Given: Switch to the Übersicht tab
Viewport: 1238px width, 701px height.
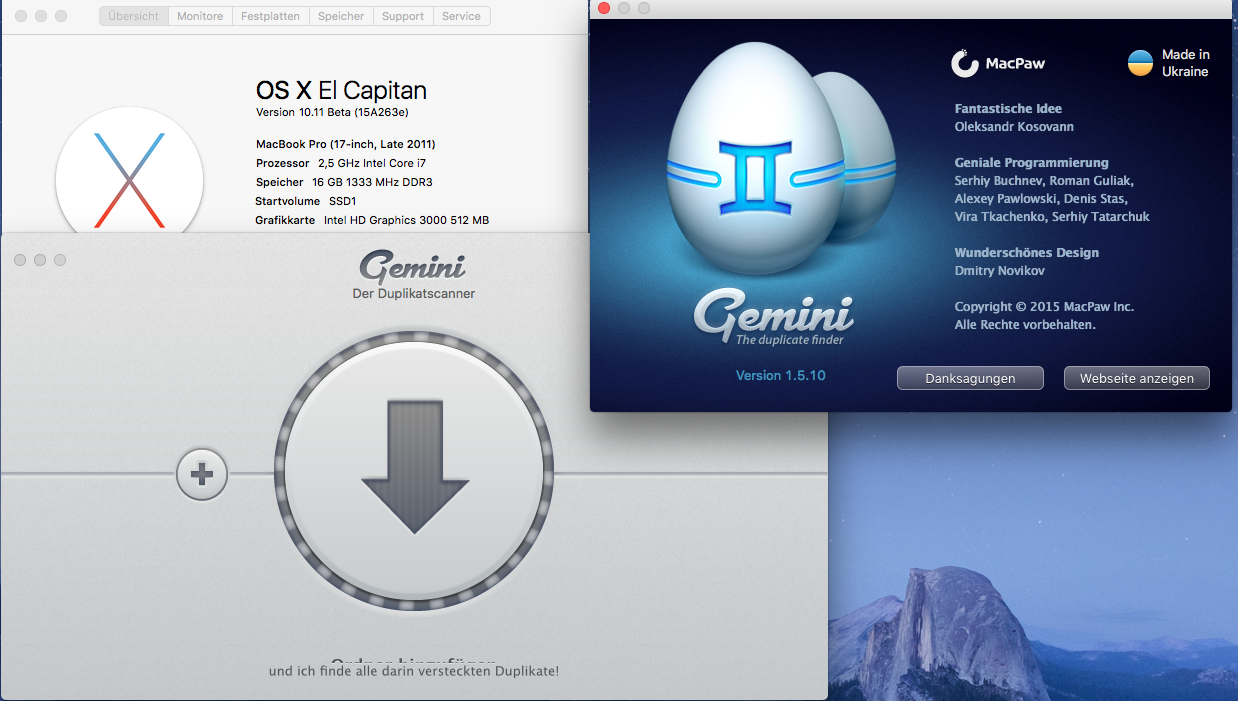Looking at the screenshot, I should point(134,16).
